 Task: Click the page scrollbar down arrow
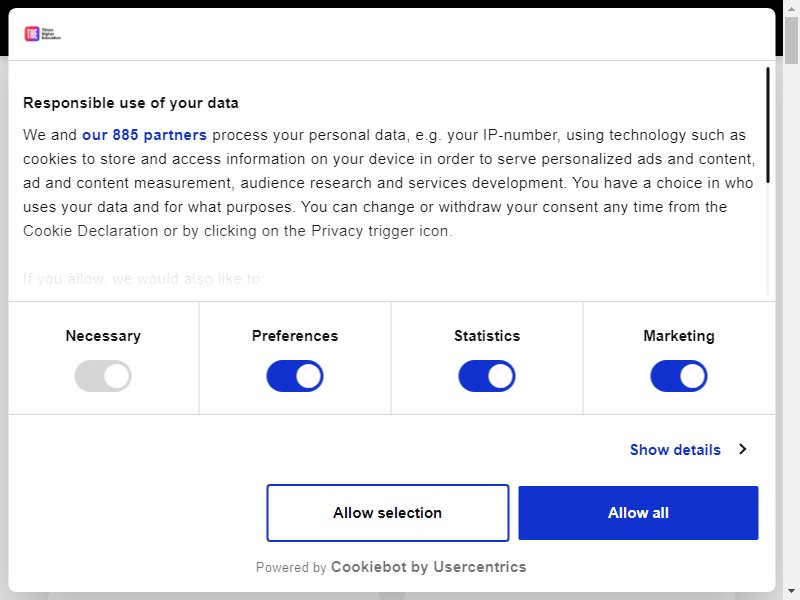[x=791, y=592]
